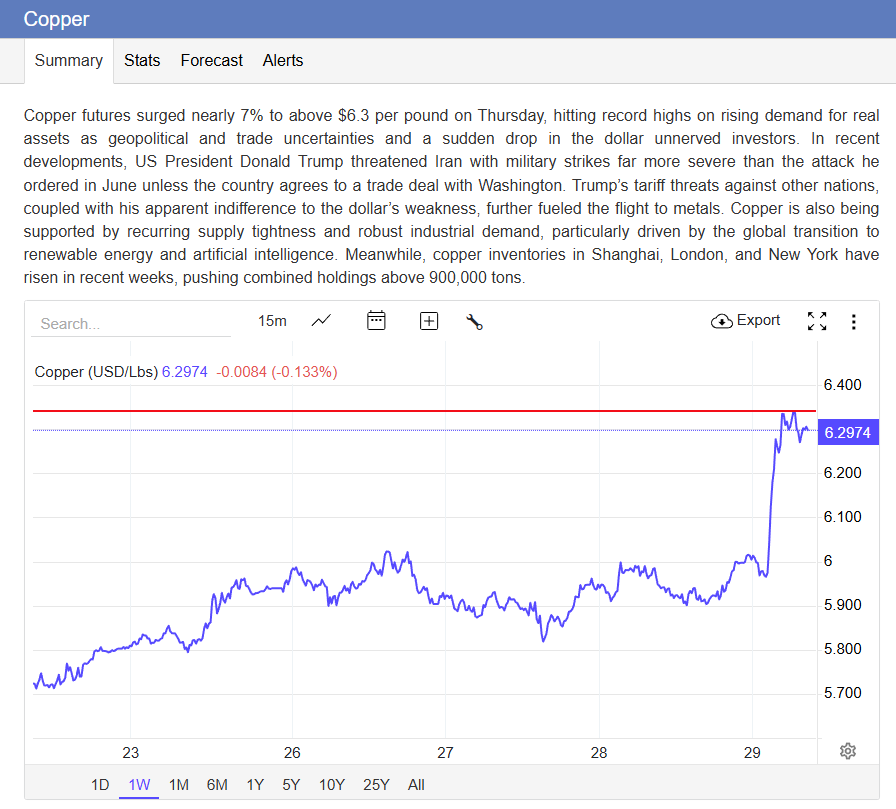This screenshot has width=896, height=809.
Task: Click the Export cloud download button
Action: point(746,321)
